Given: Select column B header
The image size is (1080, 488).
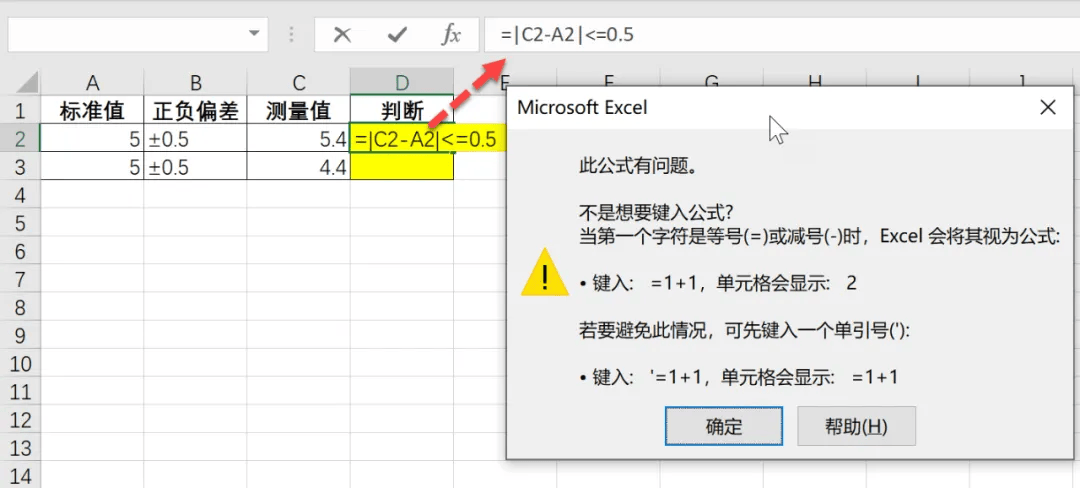Looking at the screenshot, I should click(196, 83).
